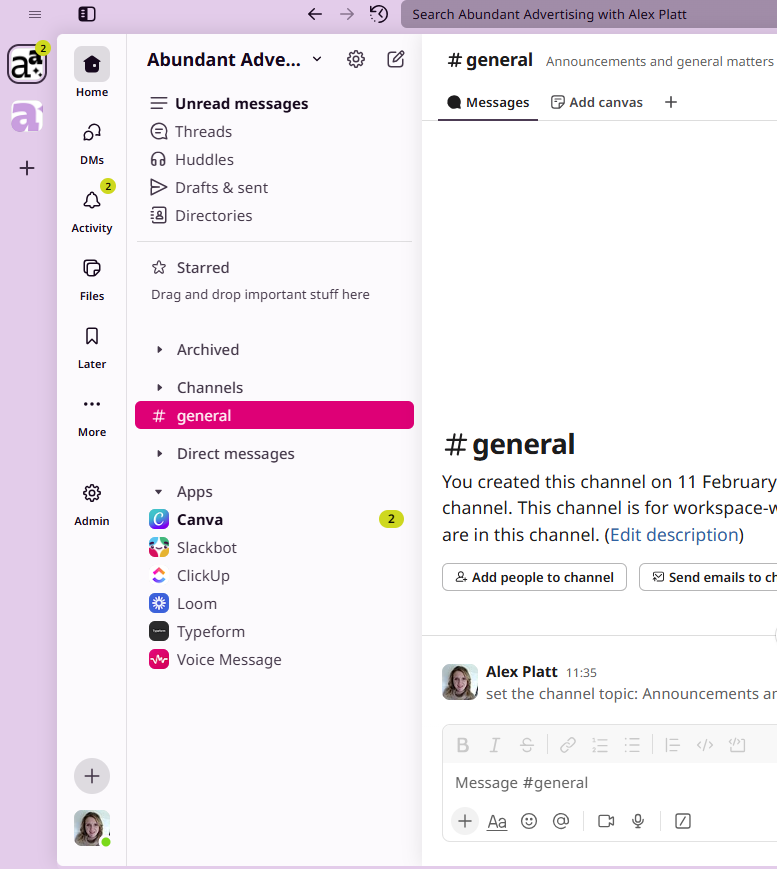Screen dimensions: 777x869
Task: Toggle code block formatting
Action: [x=737, y=745]
